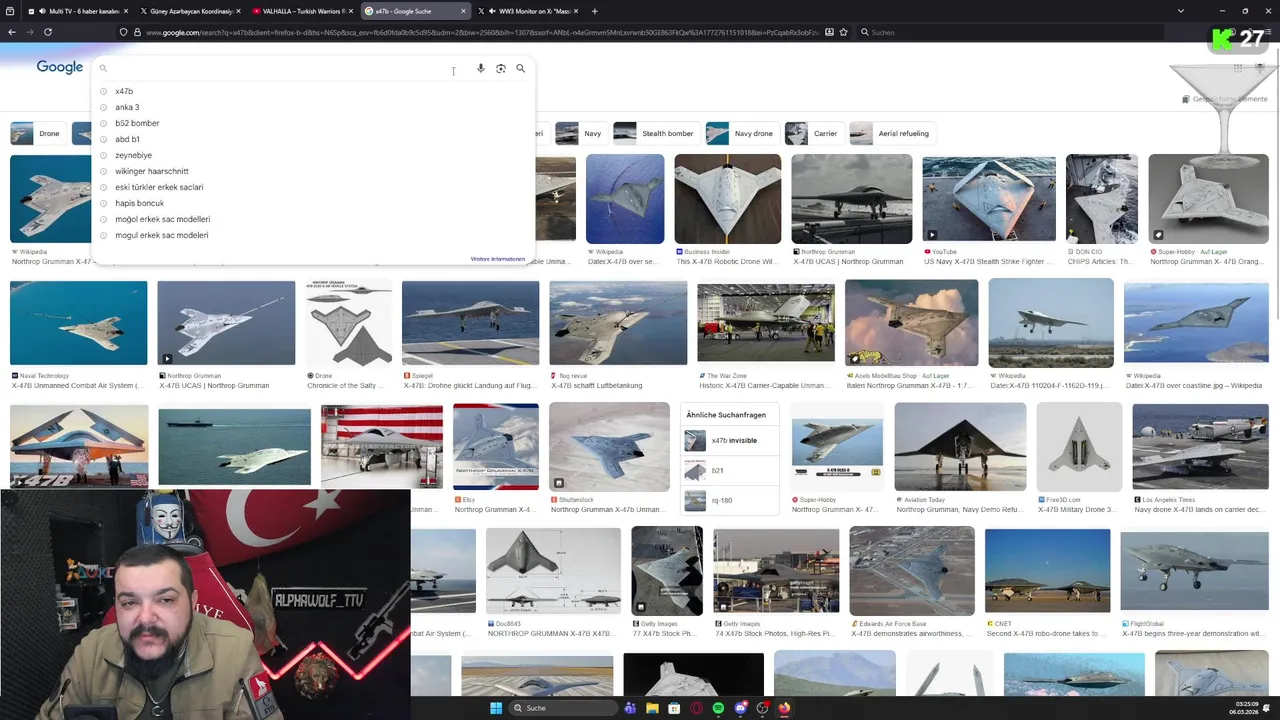
Task: Select the x47b Google Suche tab
Action: [x=414, y=11]
